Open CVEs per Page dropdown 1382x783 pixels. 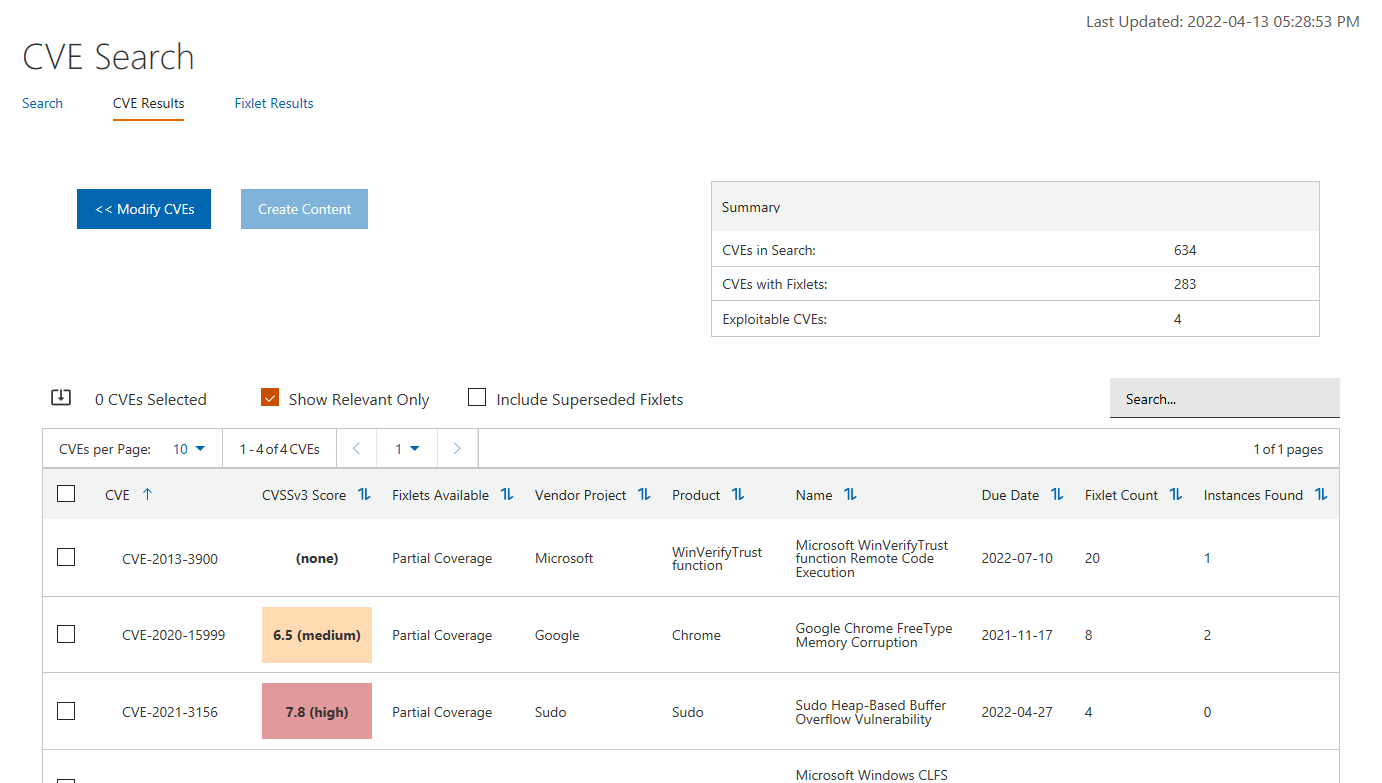(188, 449)
